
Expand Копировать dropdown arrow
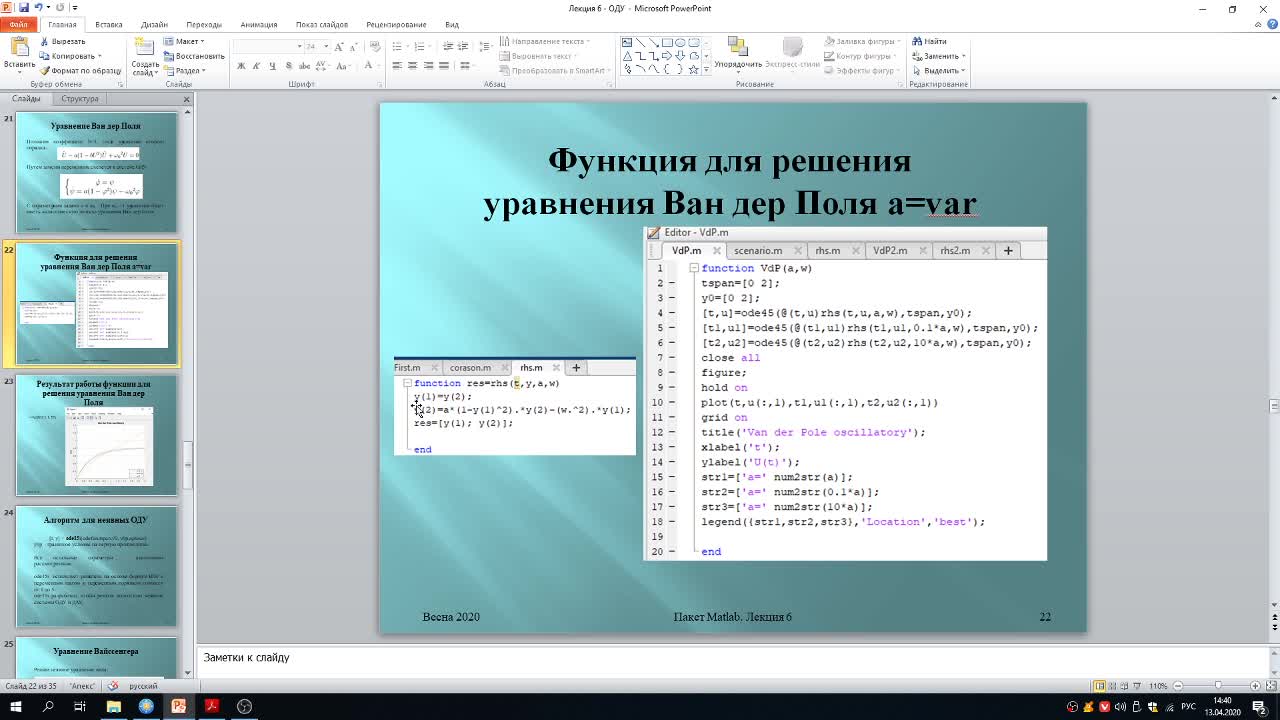pyautogui.click(x=99, y=56)
